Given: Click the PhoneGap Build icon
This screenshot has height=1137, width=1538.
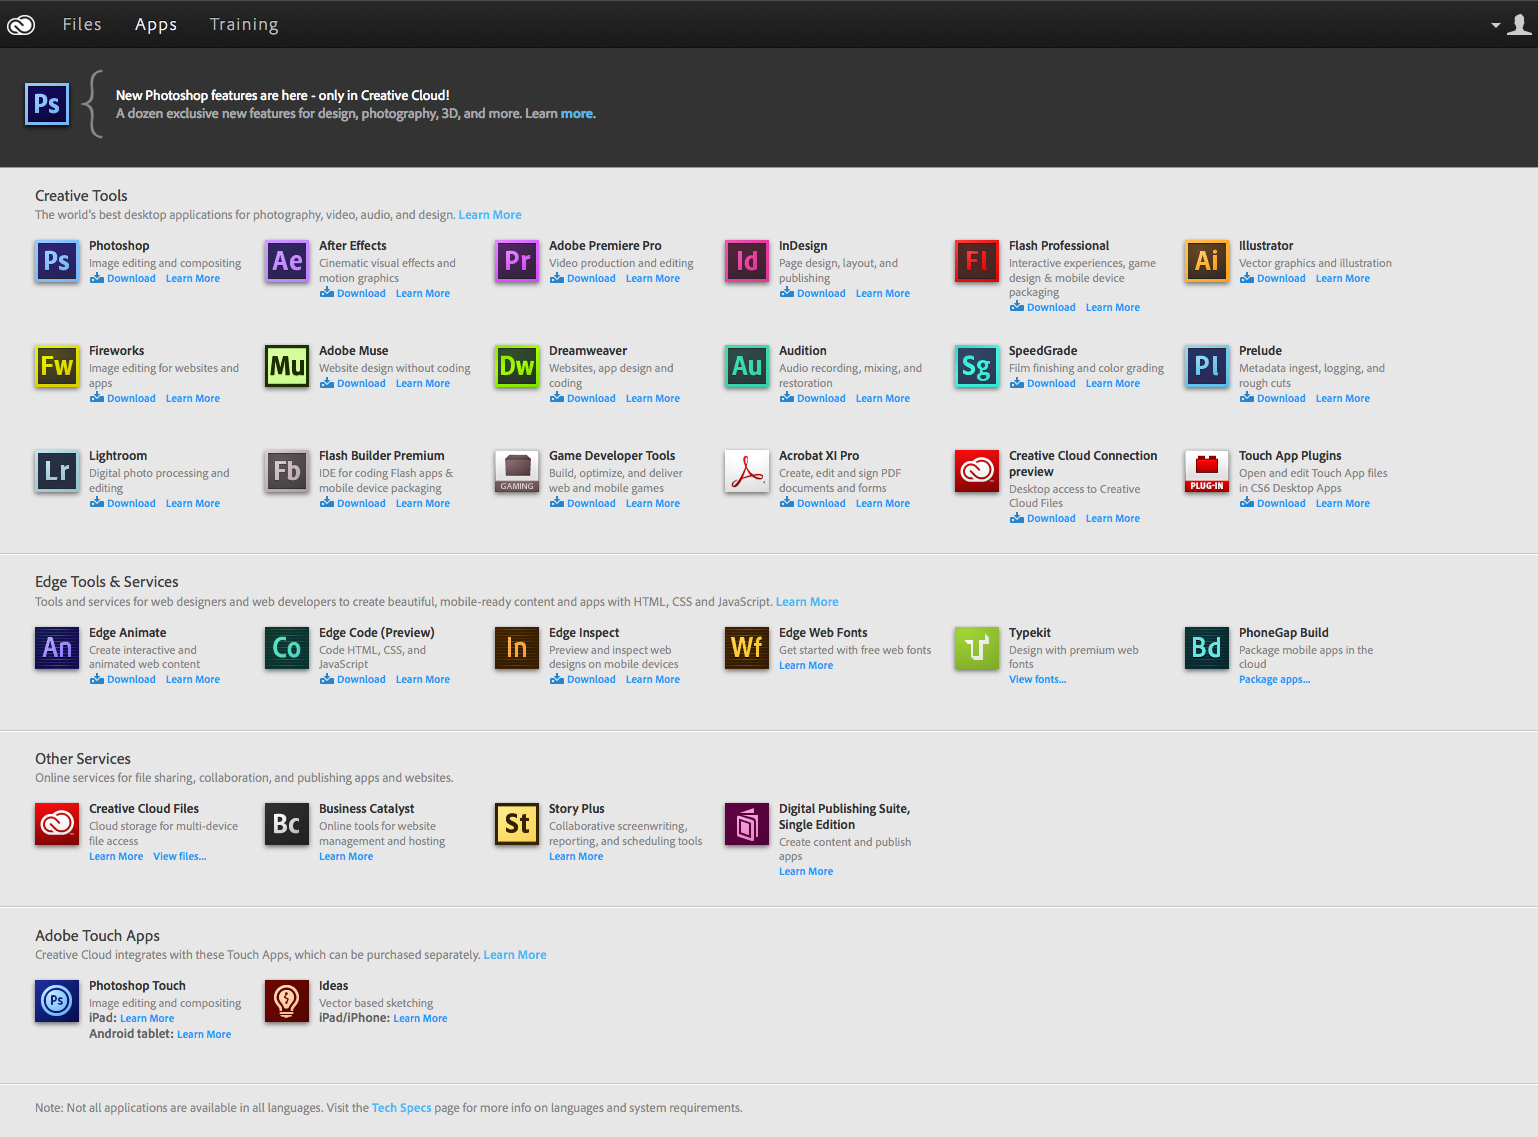Looking at the screenshot, I should coord(1207,648).
